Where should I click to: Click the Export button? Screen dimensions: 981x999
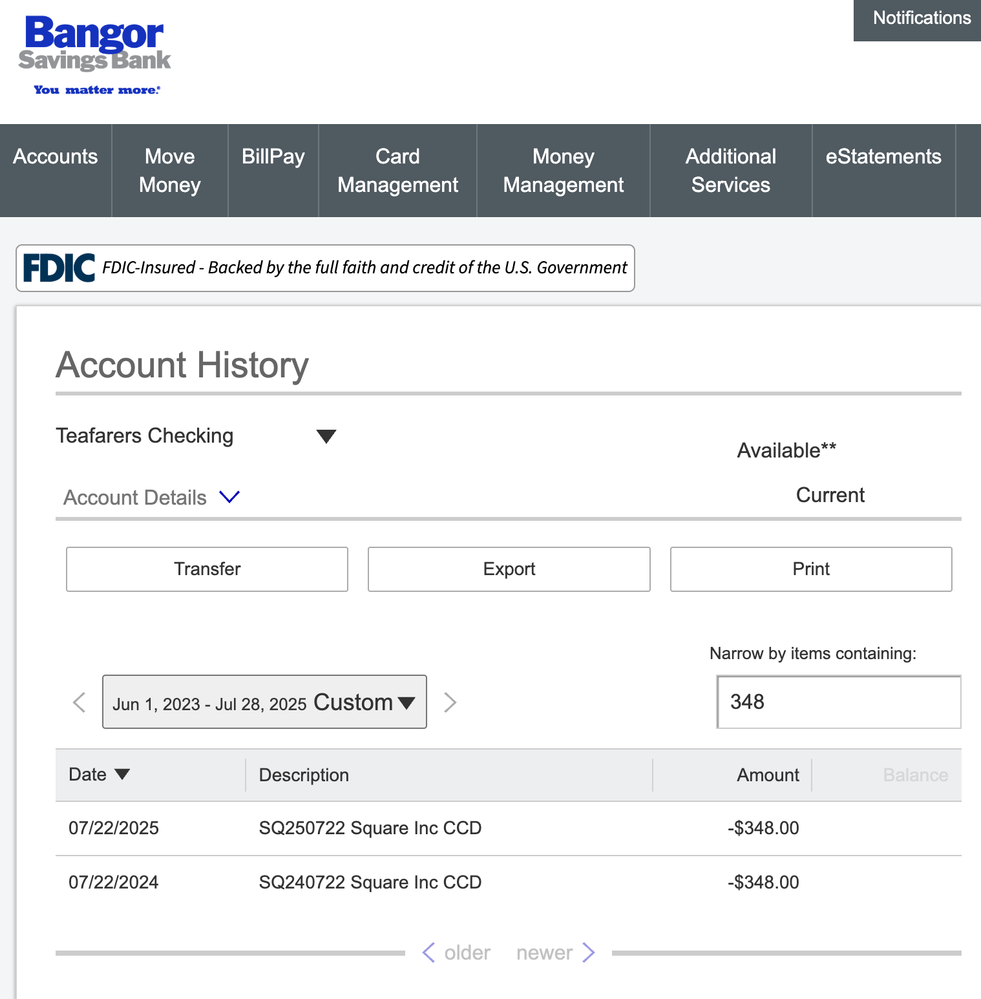pos(509,569)
